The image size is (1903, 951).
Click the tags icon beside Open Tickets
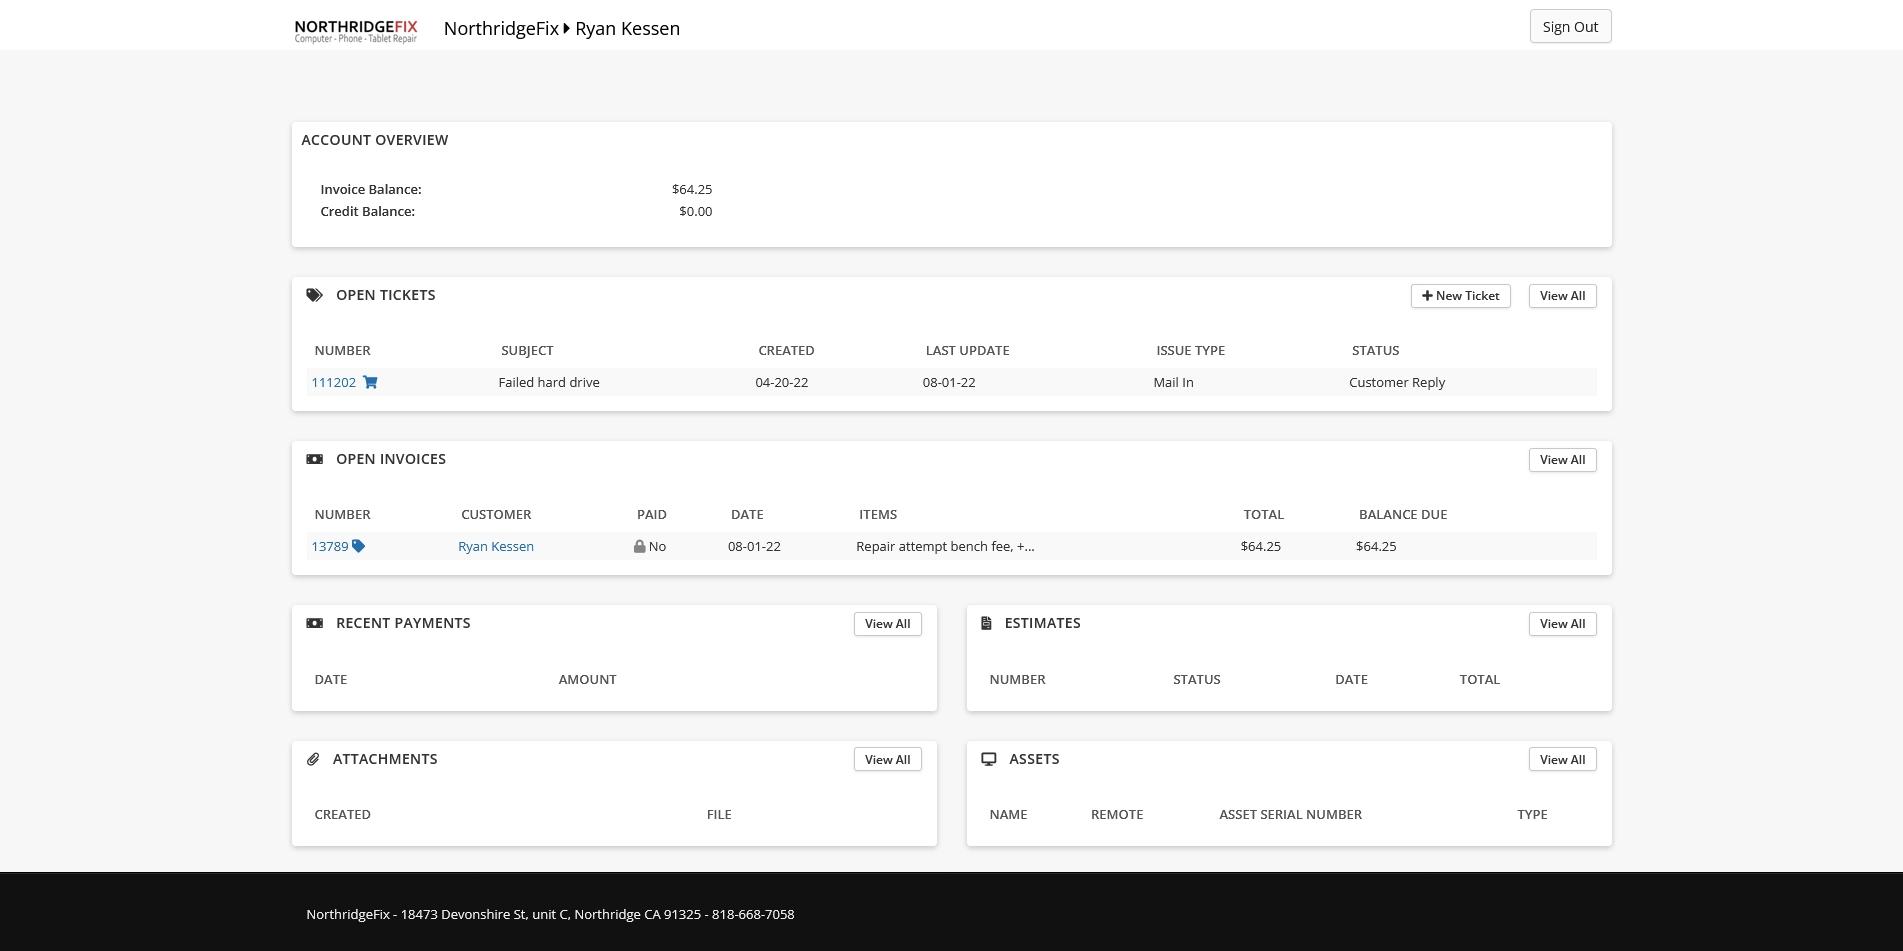click(x=314, y=295)
